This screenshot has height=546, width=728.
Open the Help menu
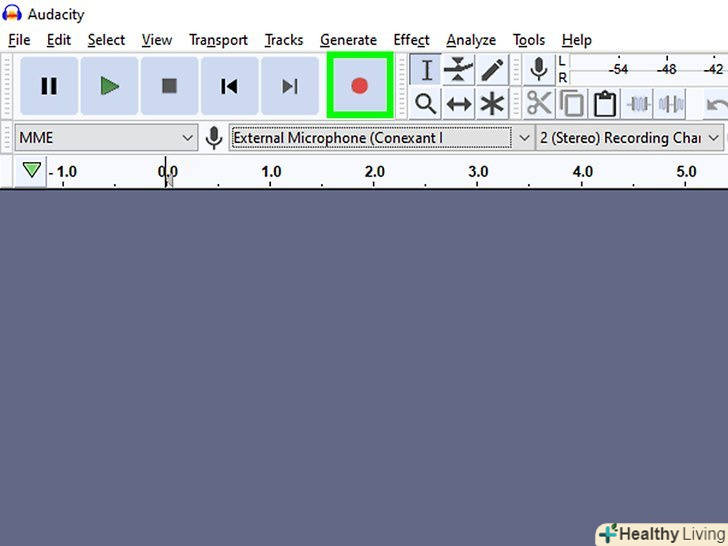577,40
